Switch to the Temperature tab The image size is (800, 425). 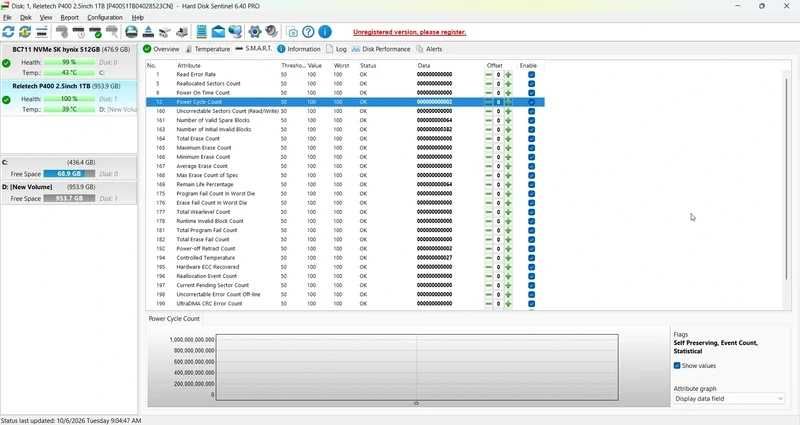(208, 49)
